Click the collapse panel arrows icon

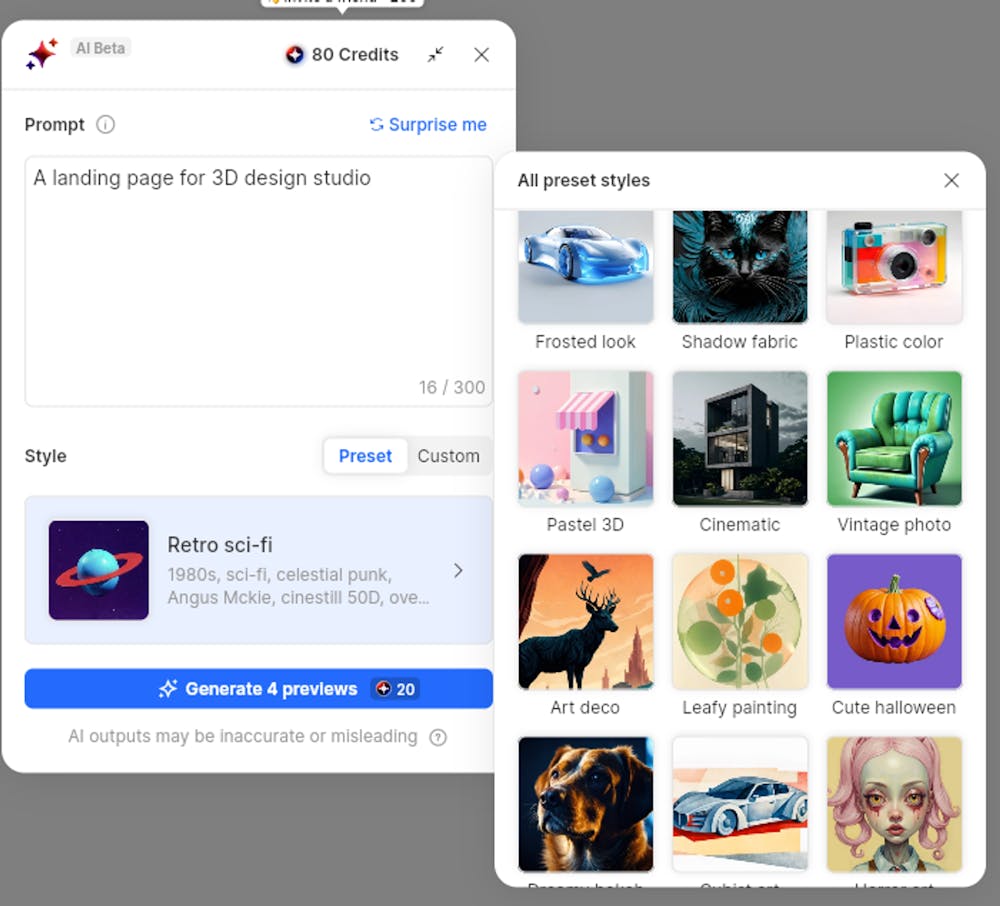(435, 56)
